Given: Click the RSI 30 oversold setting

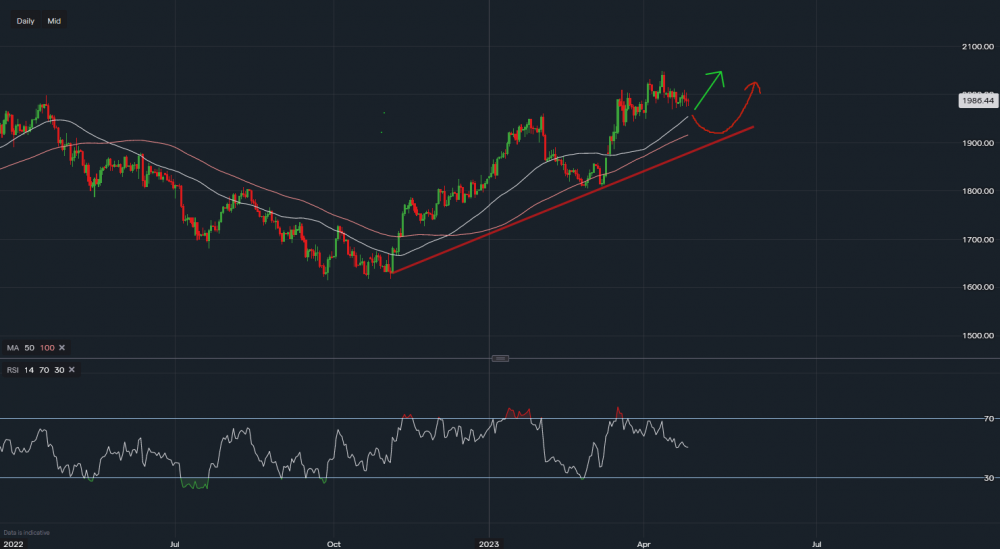Looking at the screenshot, I should [x=60, y=370].
